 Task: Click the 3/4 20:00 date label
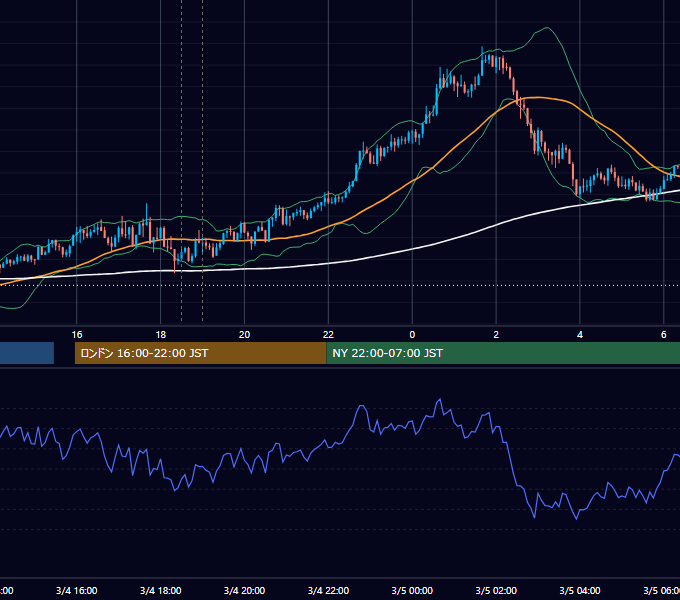[245, 591]
